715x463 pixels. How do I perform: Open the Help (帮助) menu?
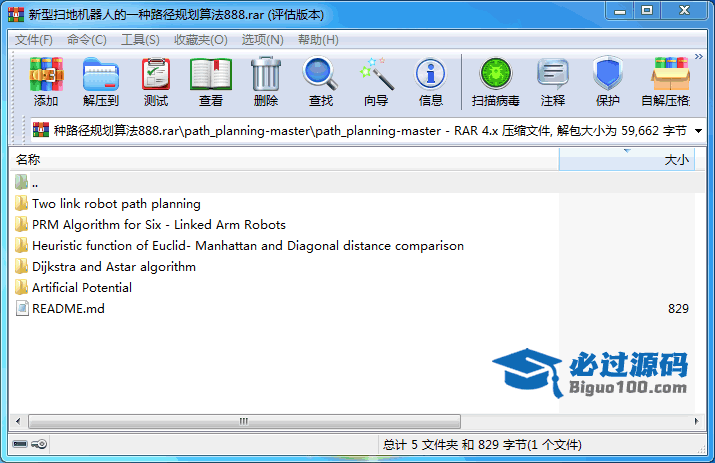coord(318,40)
